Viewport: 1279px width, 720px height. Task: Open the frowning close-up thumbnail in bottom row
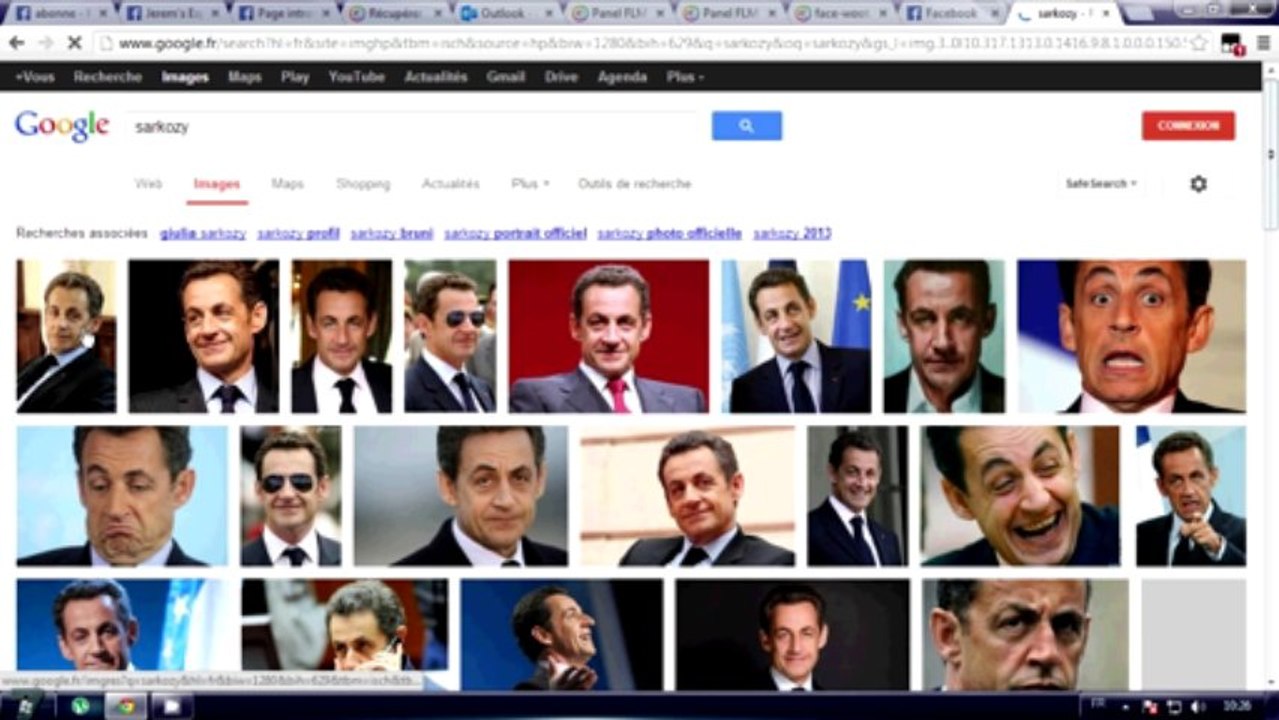coord(1025,634)
